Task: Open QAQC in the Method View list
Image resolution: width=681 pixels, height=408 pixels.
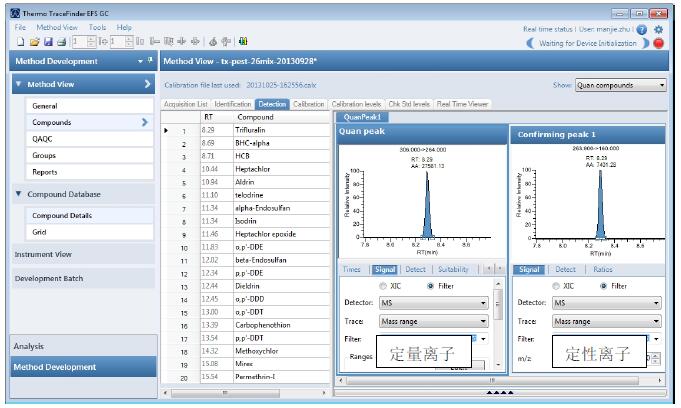Action: (43, 139)
